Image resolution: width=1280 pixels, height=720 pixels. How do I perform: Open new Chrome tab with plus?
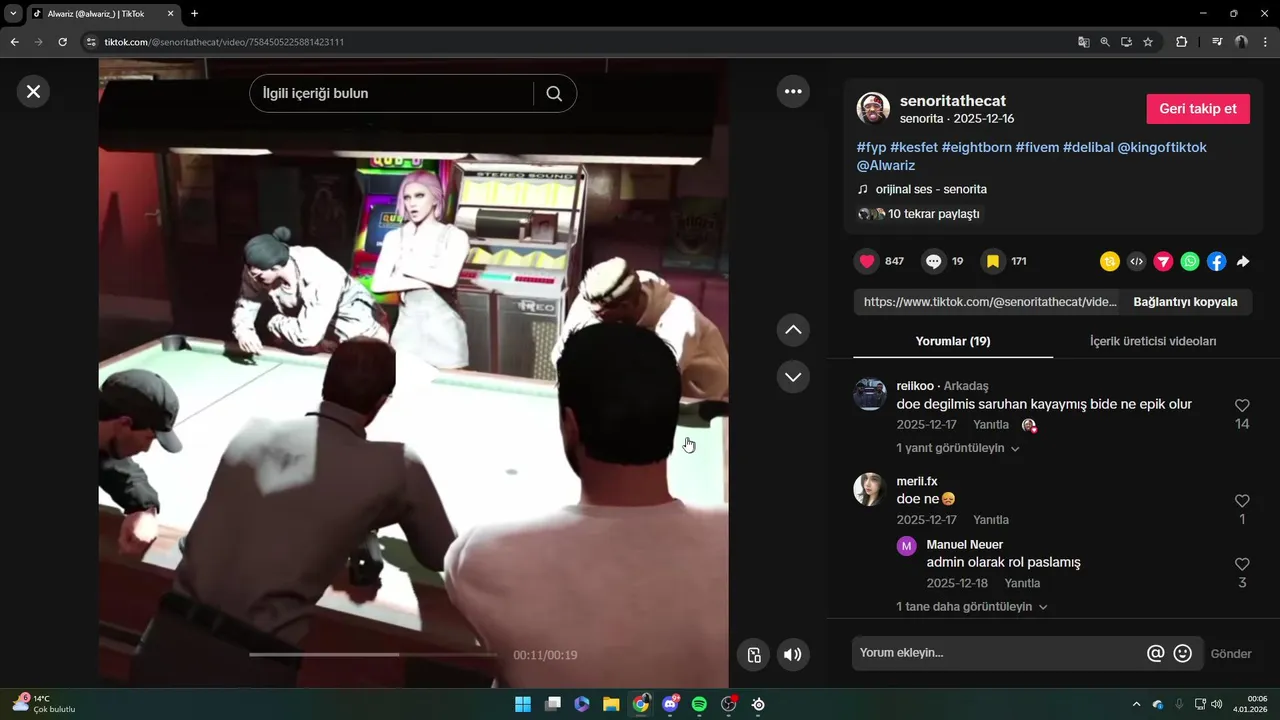(x=194, y=14)
